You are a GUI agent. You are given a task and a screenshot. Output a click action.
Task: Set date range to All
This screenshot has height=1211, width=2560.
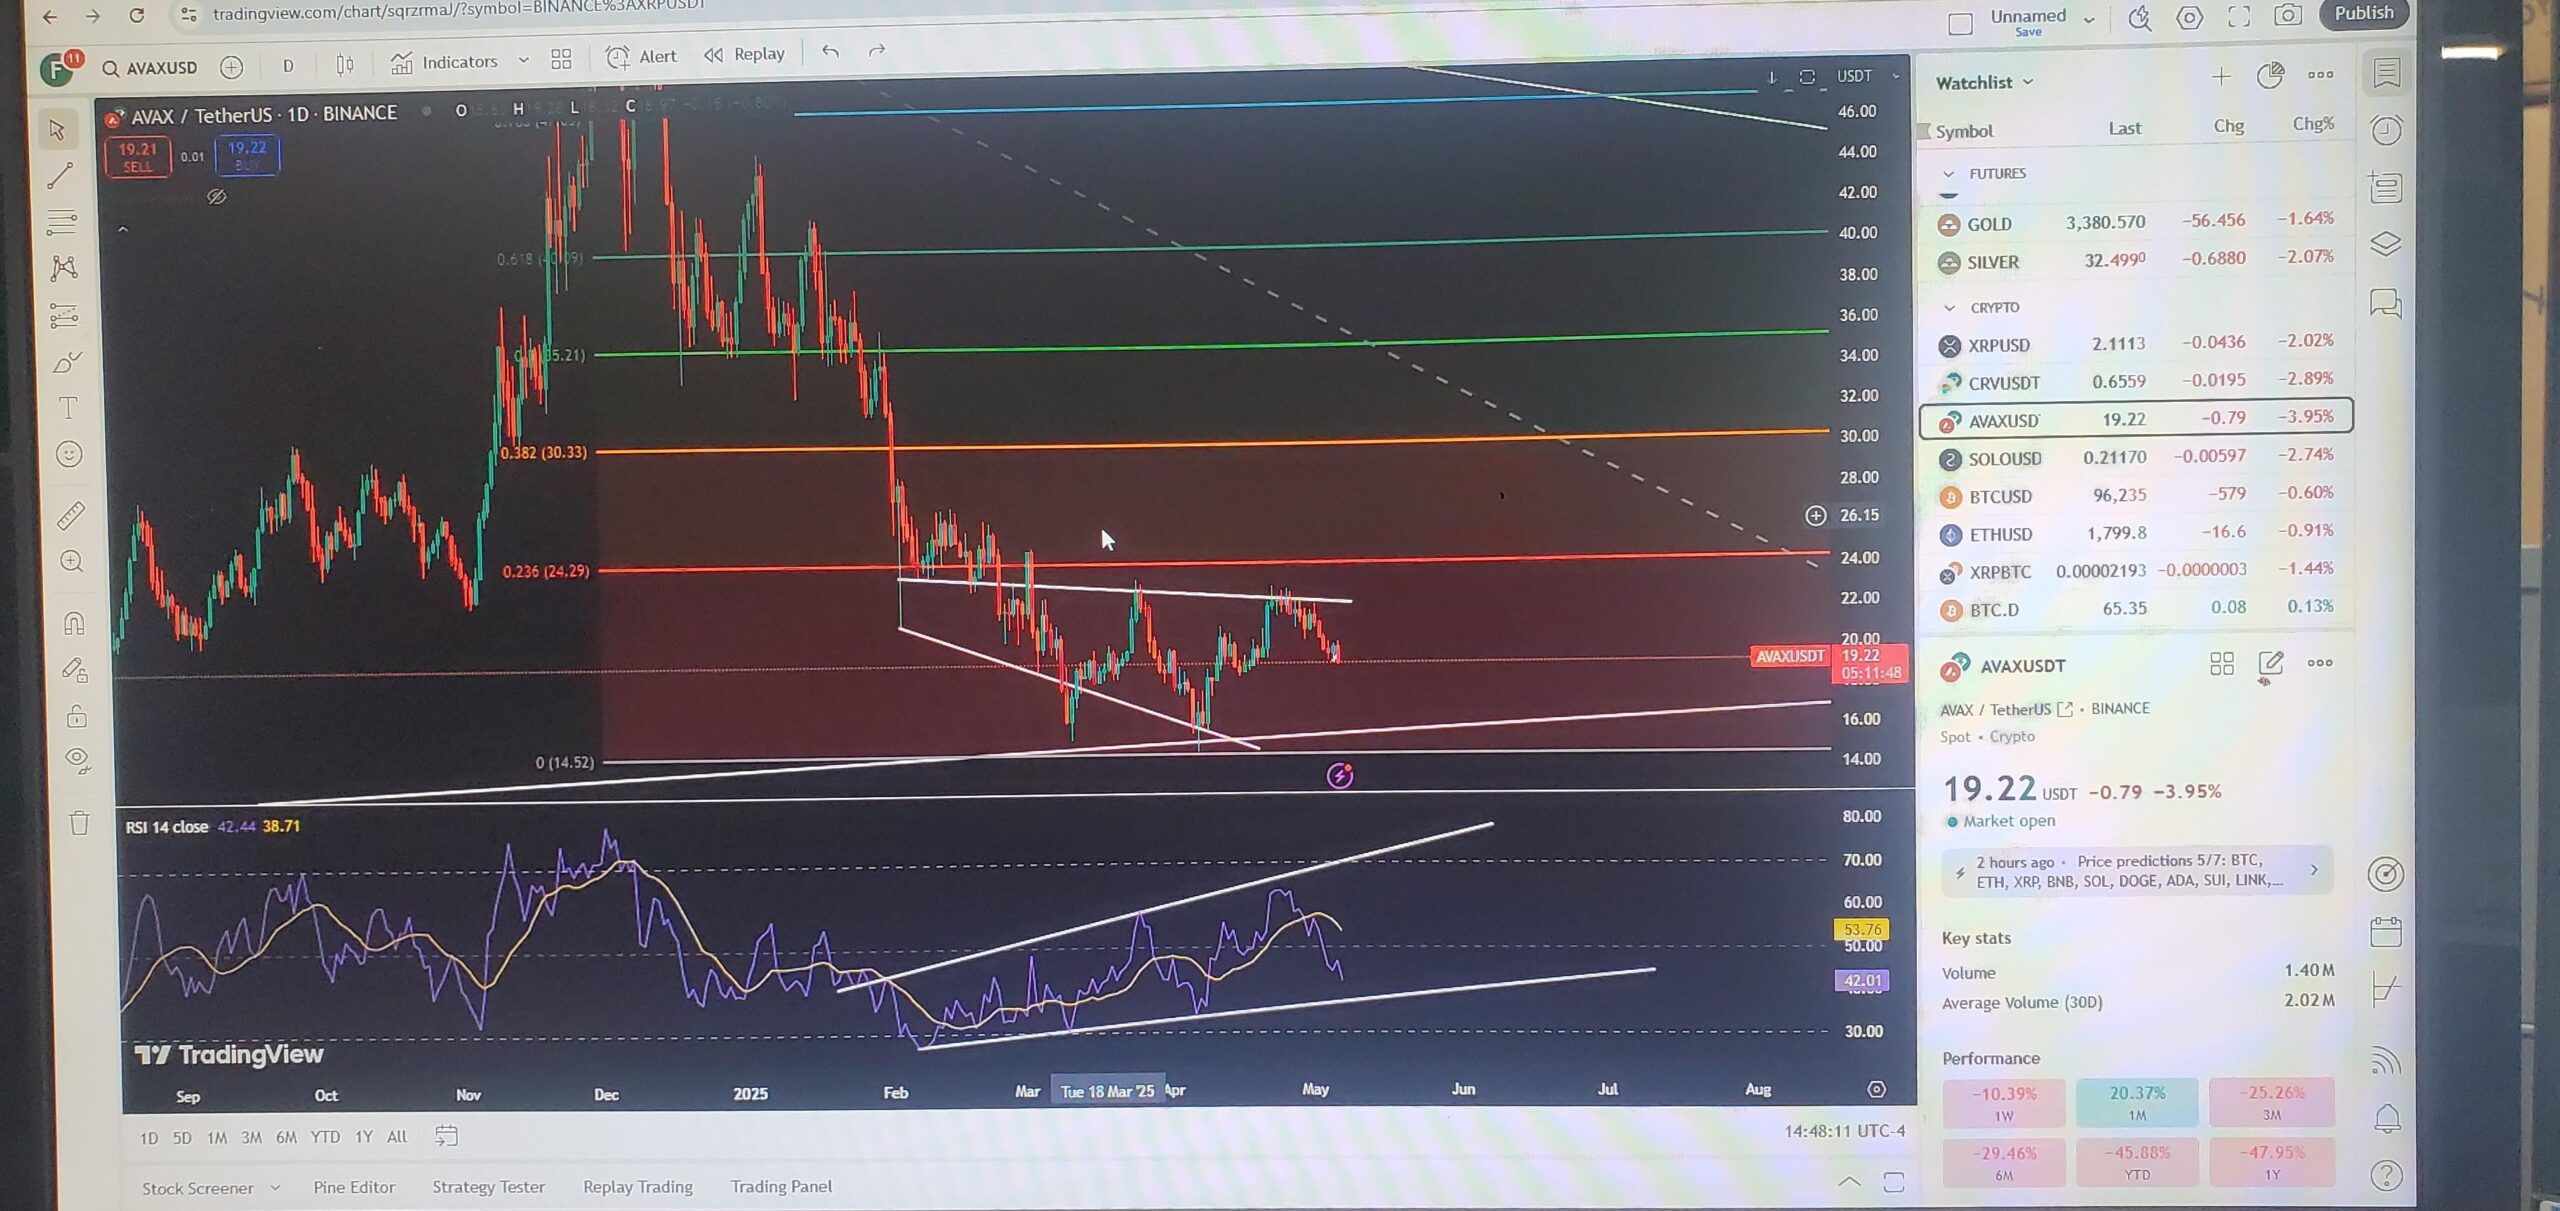[x=397, y=1136]
